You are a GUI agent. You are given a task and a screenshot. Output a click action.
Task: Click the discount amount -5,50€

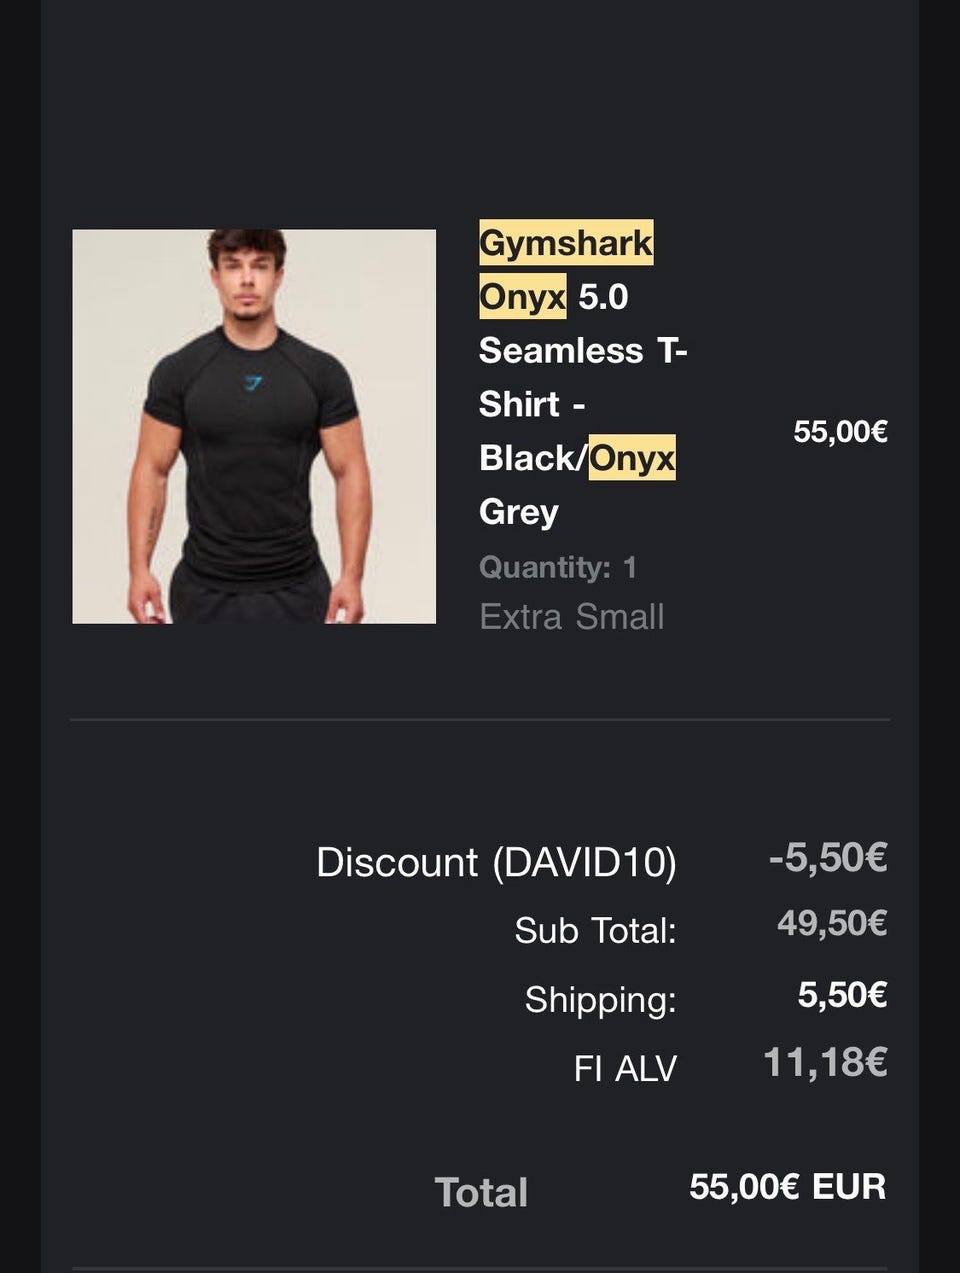[x=827, y=858]
